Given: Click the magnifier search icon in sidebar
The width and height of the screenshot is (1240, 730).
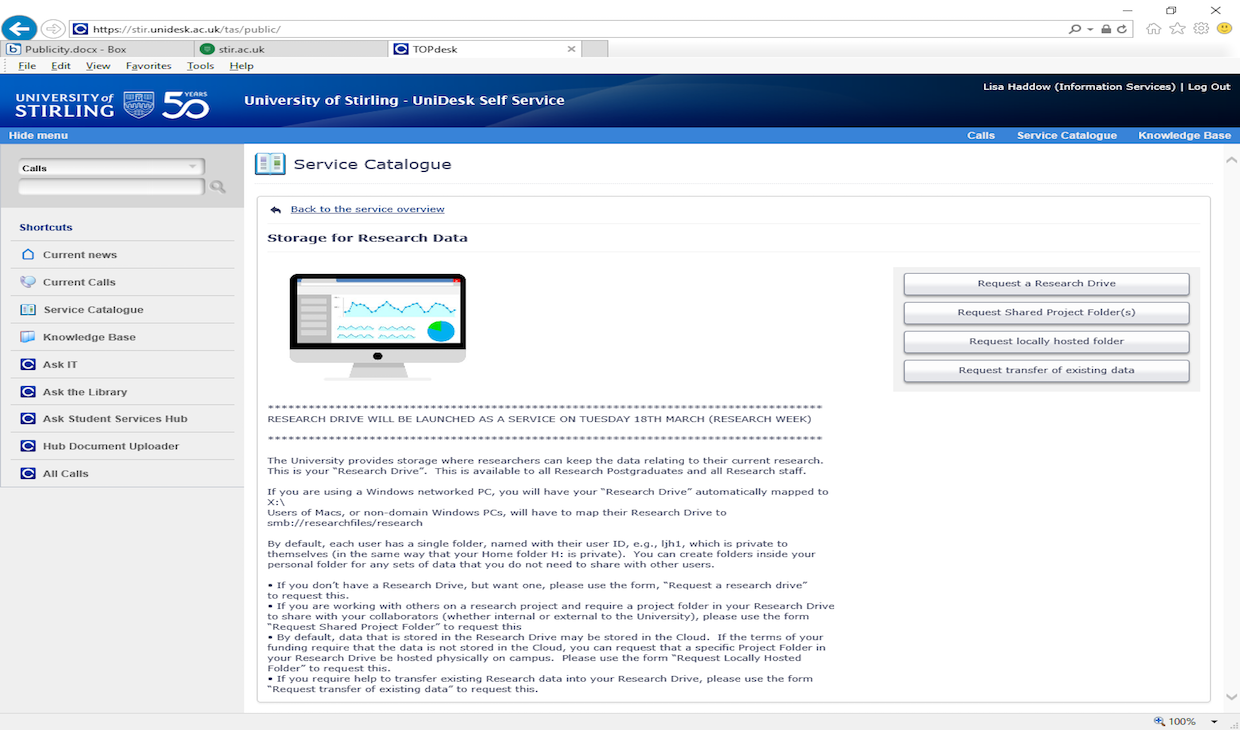Looking at the screenshot, I should pyautogui.click(x=217, y=187).
